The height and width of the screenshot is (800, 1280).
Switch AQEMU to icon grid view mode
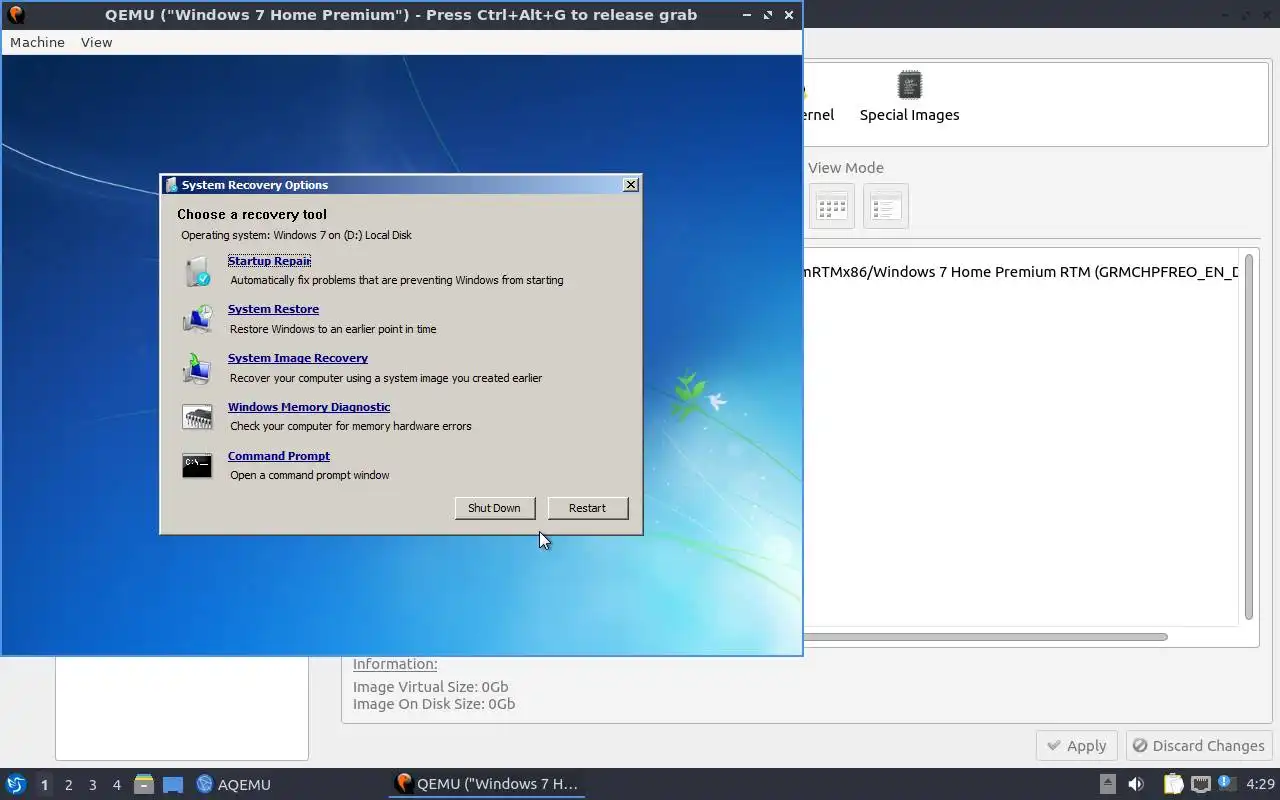832,207
